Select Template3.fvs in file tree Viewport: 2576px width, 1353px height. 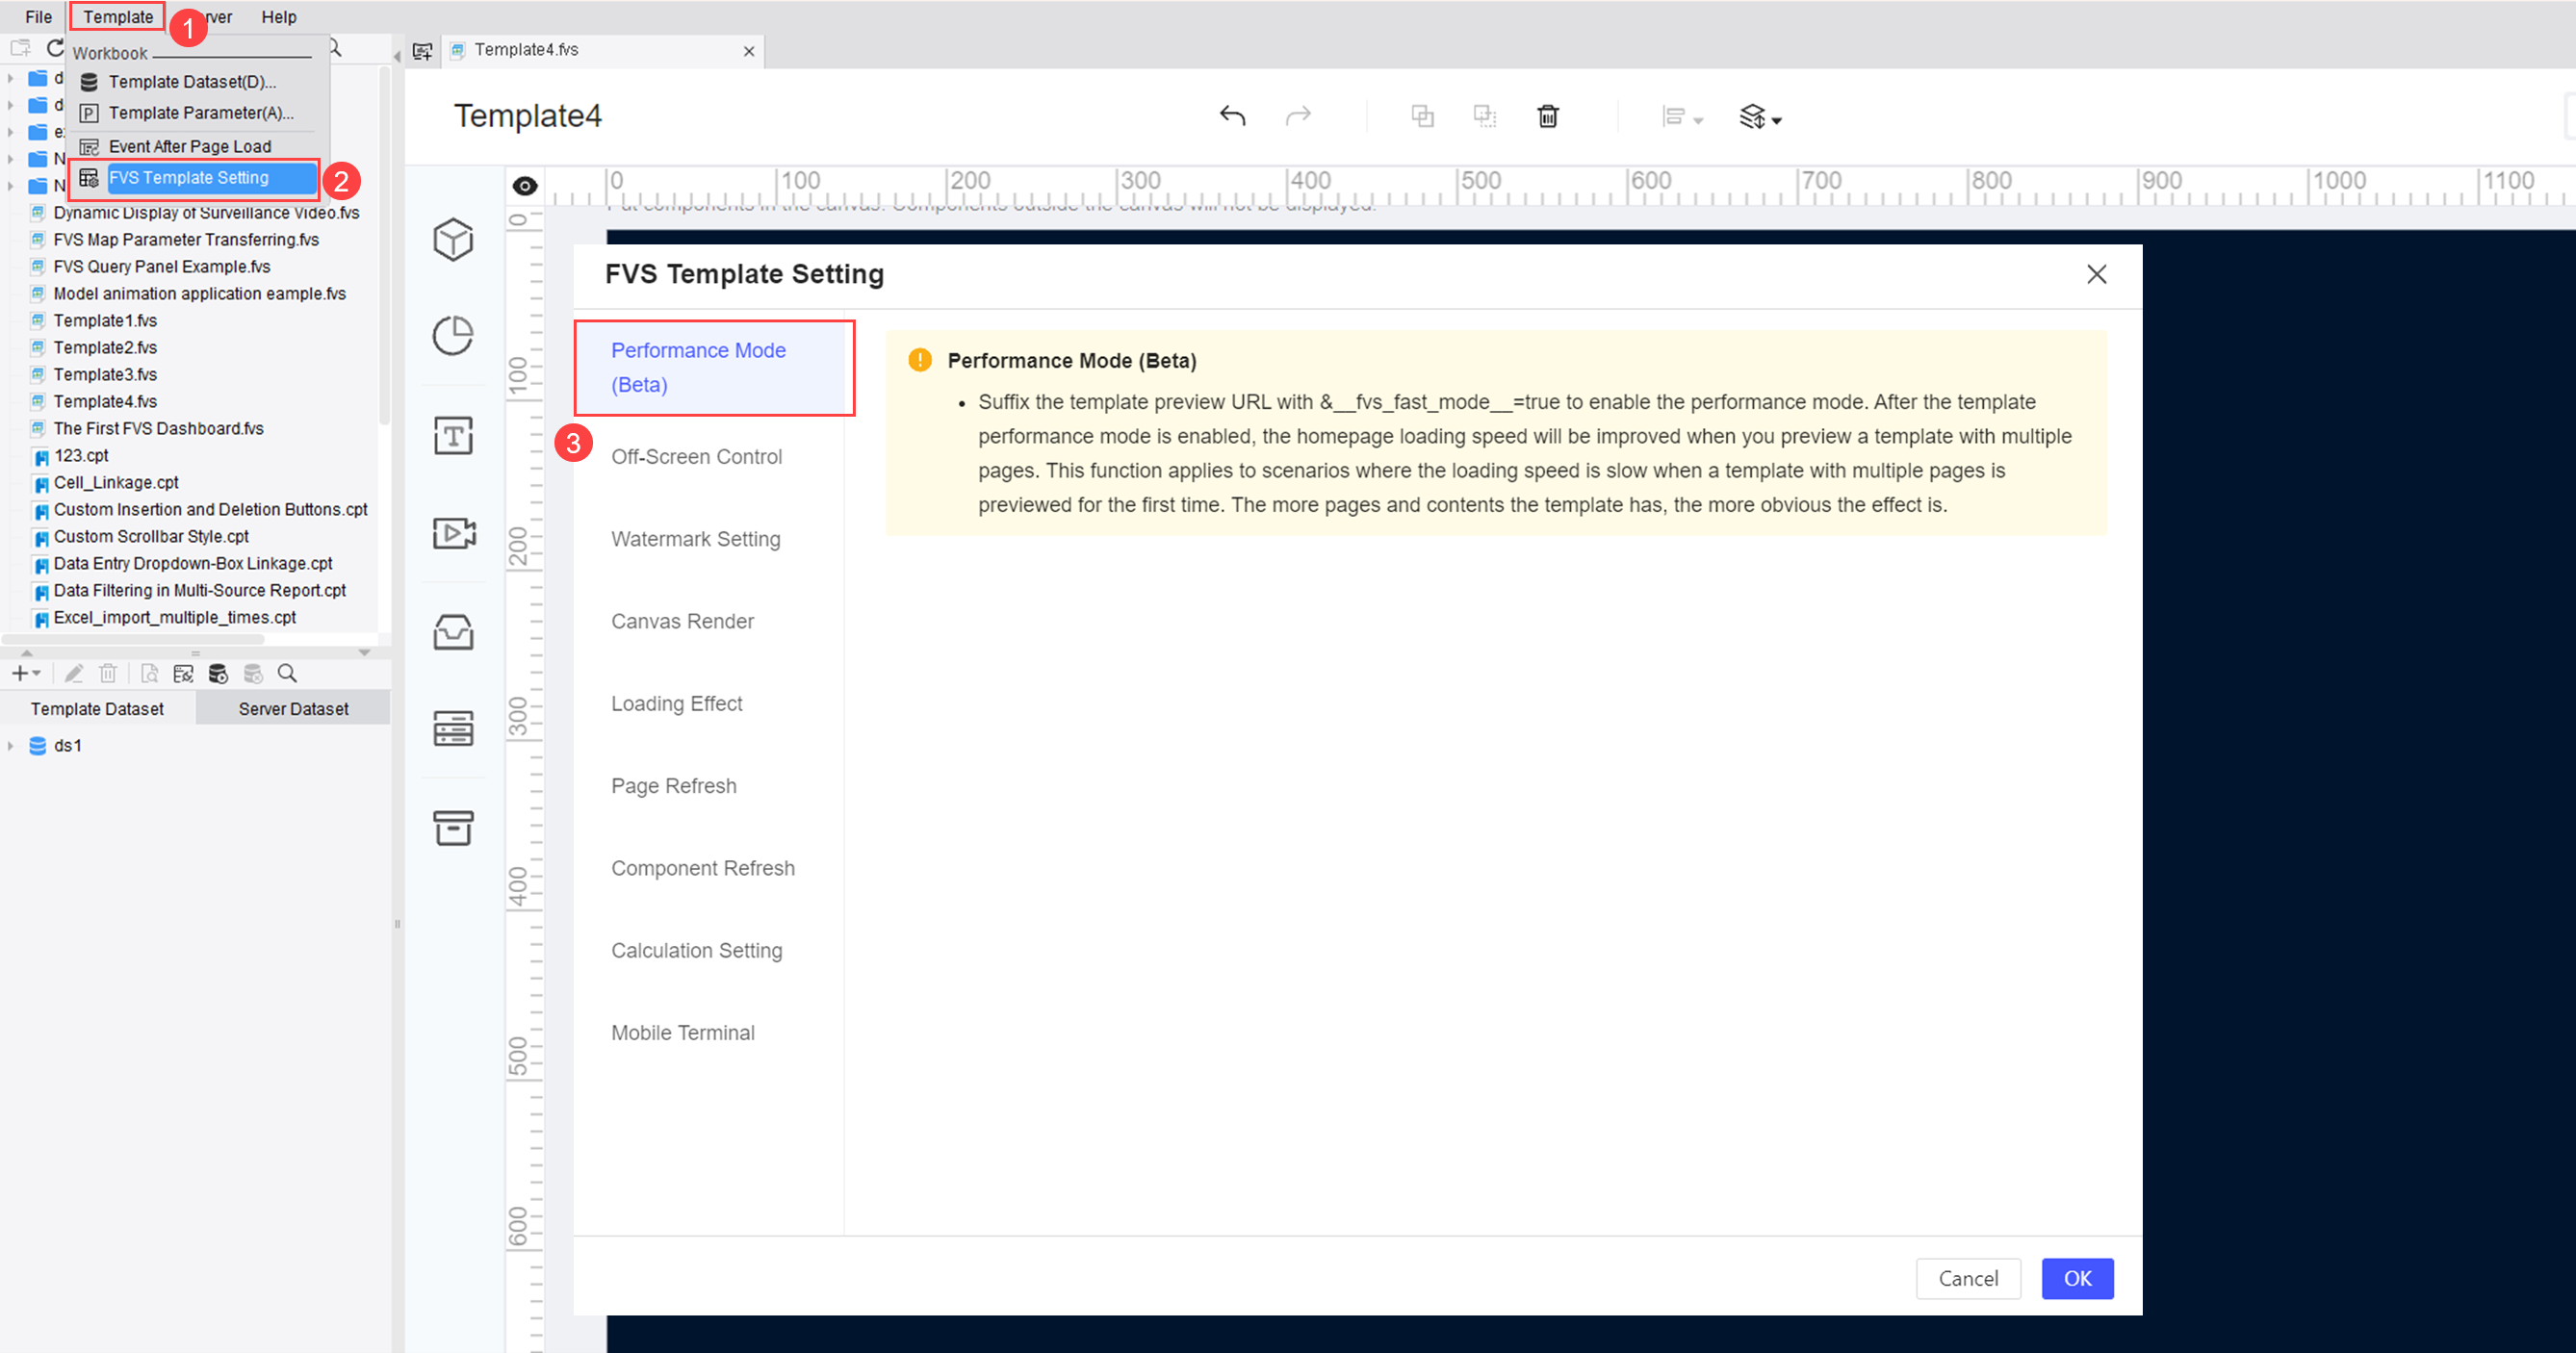[x=105, y=375]
